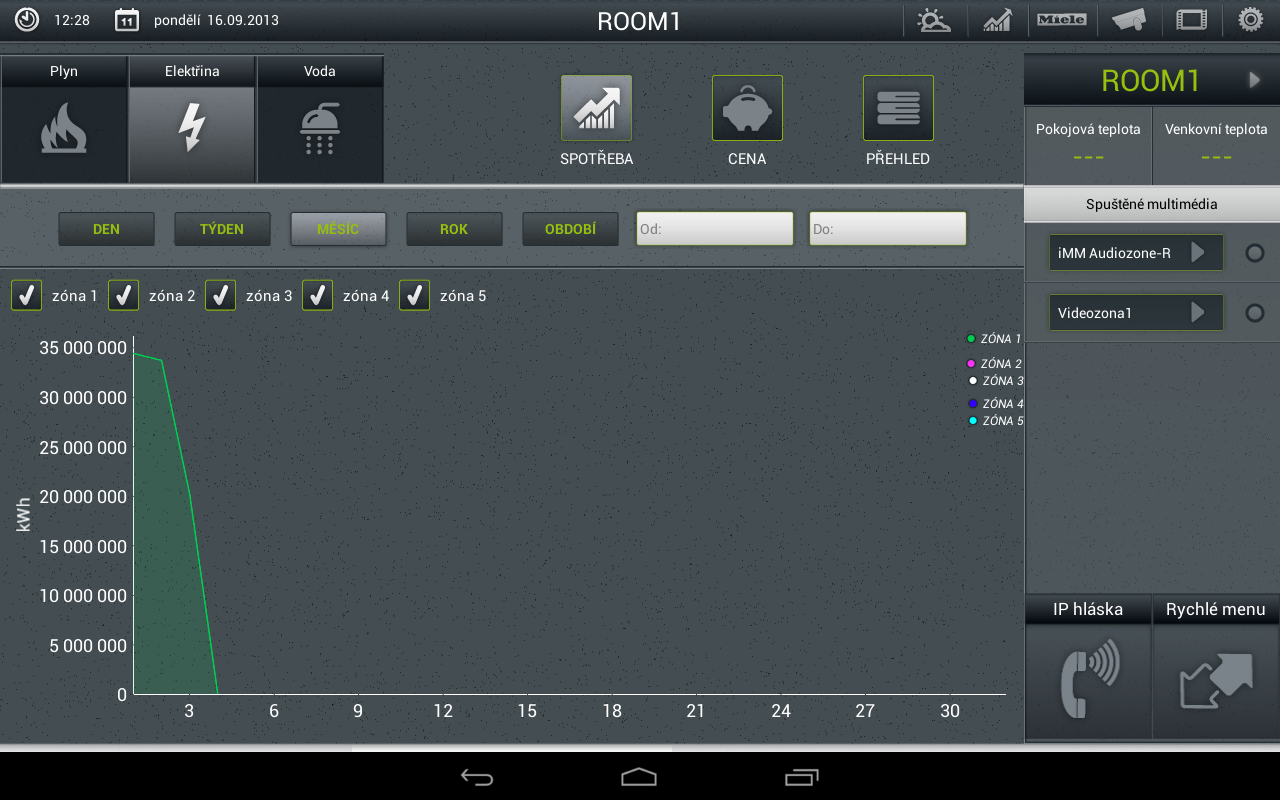Open the Rychlé menu arrows icon
Screen dimensions: 1280x800
pos(1216,680)
